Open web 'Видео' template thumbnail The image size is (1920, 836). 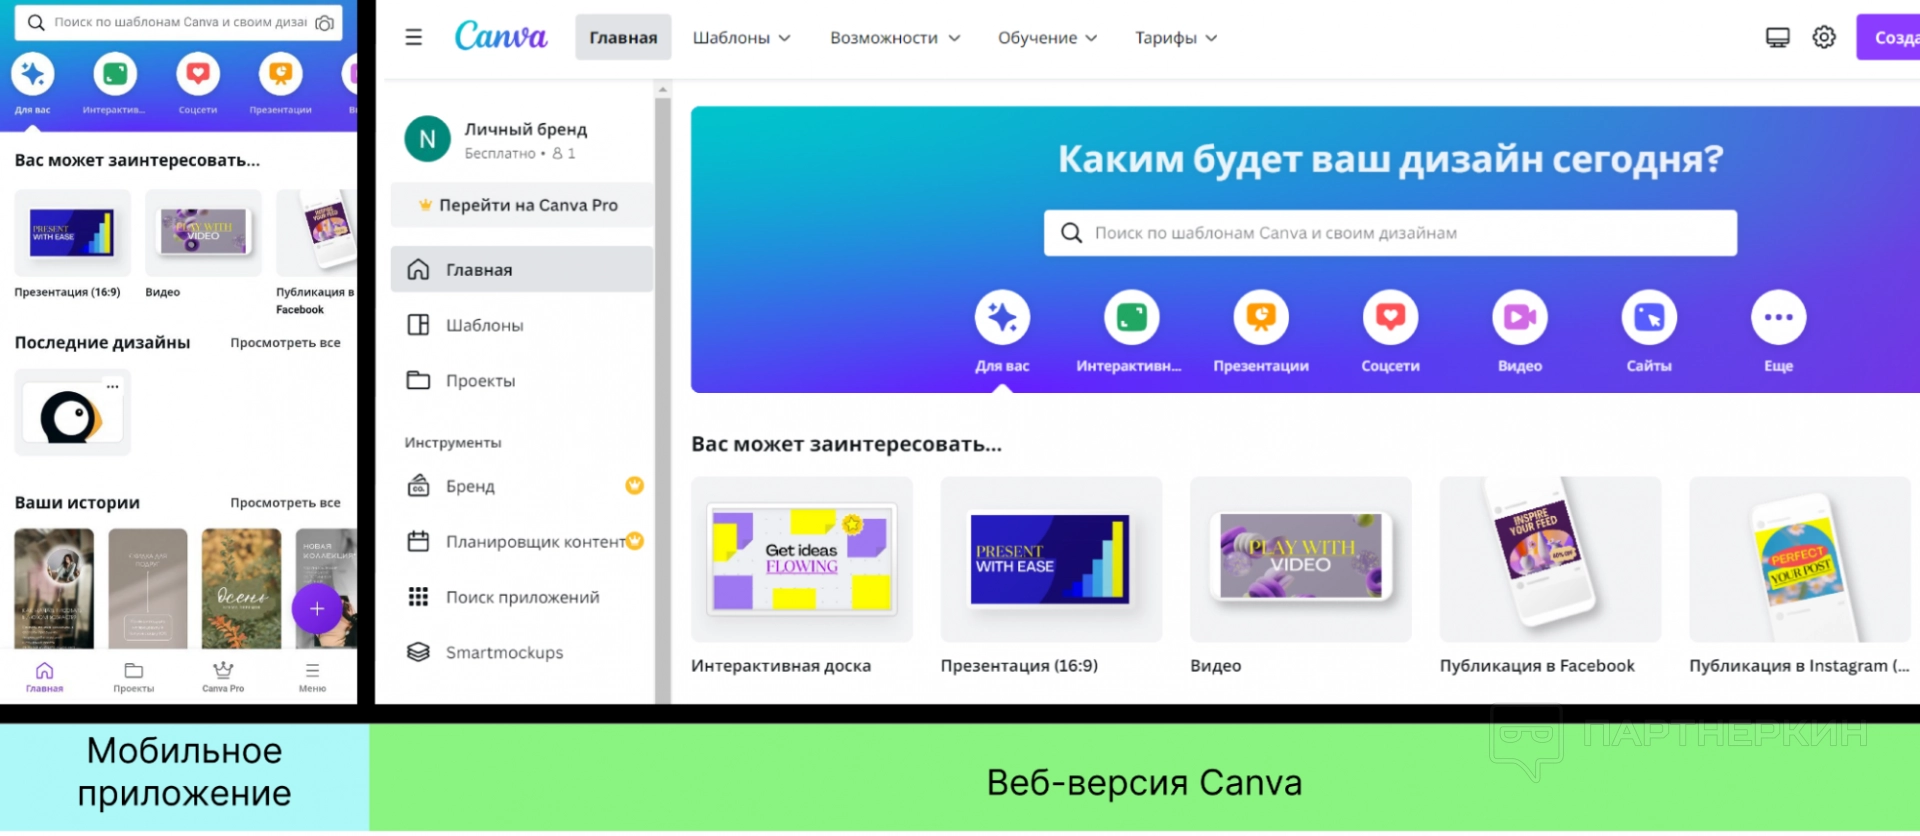click(x=1300, y=559)
